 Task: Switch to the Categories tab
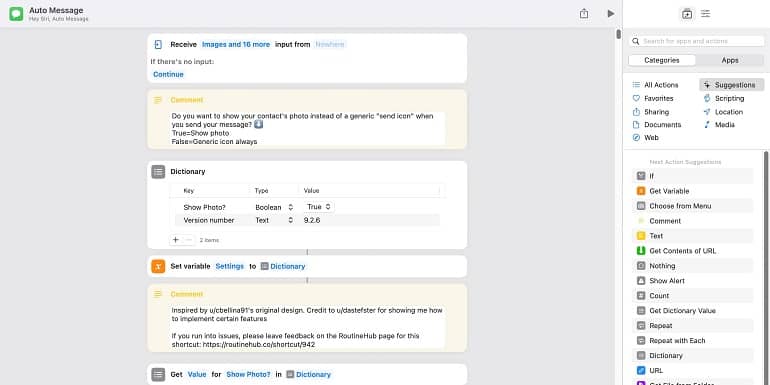pyautogui.click(x=662, y=60)
